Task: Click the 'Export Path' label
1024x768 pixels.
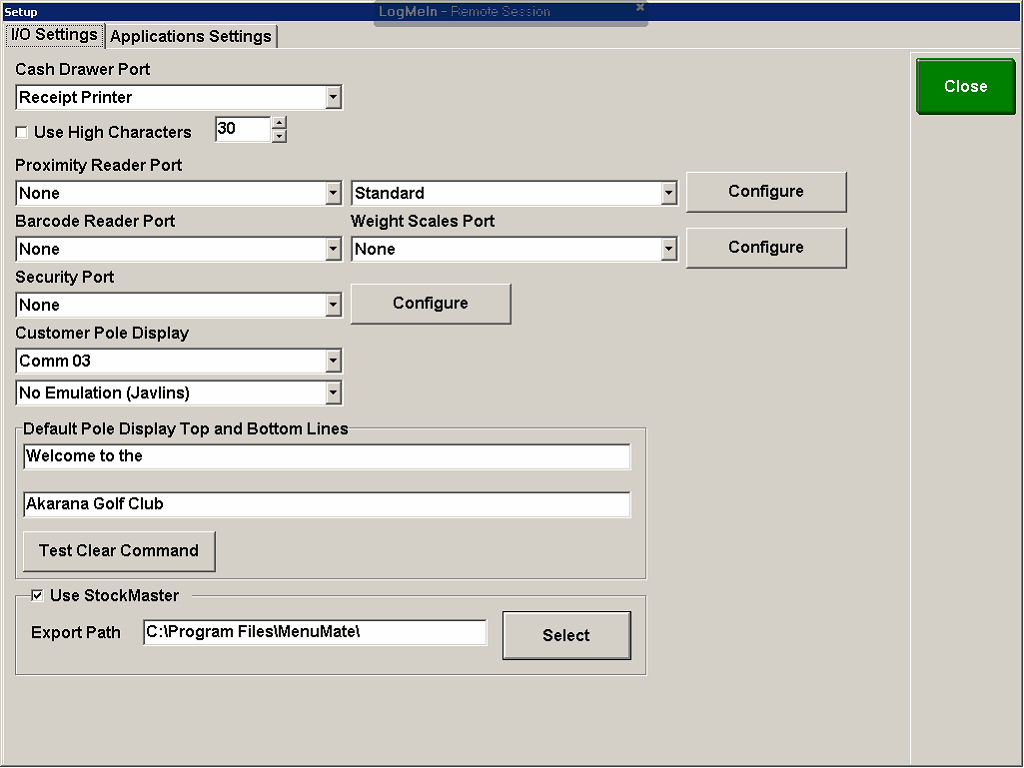Action: point(76,633)
